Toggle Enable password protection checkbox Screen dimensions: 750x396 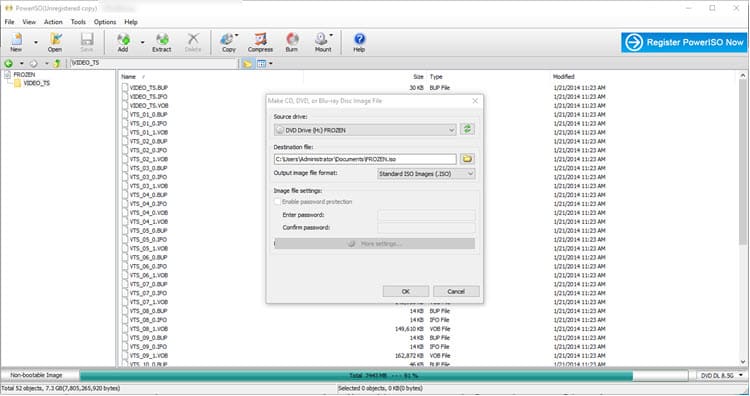[277, 202]
